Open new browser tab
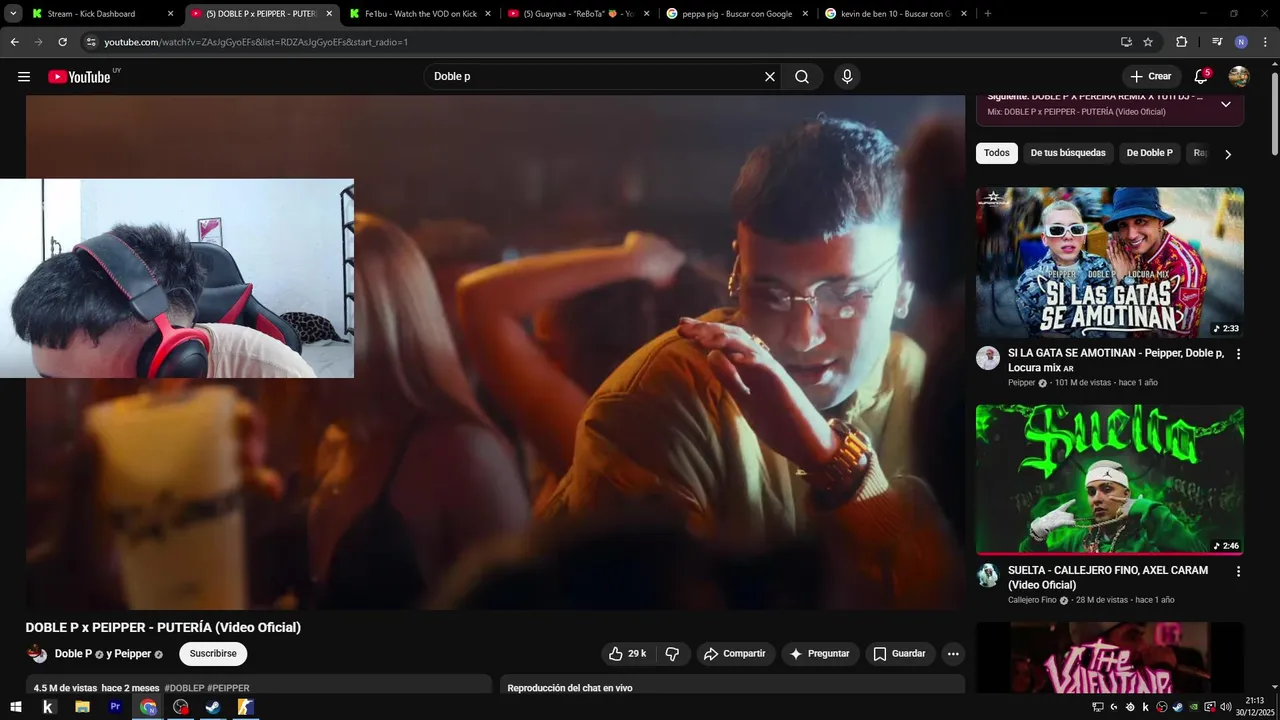This screenshot has width=1280, height=720. click(988, 14)
